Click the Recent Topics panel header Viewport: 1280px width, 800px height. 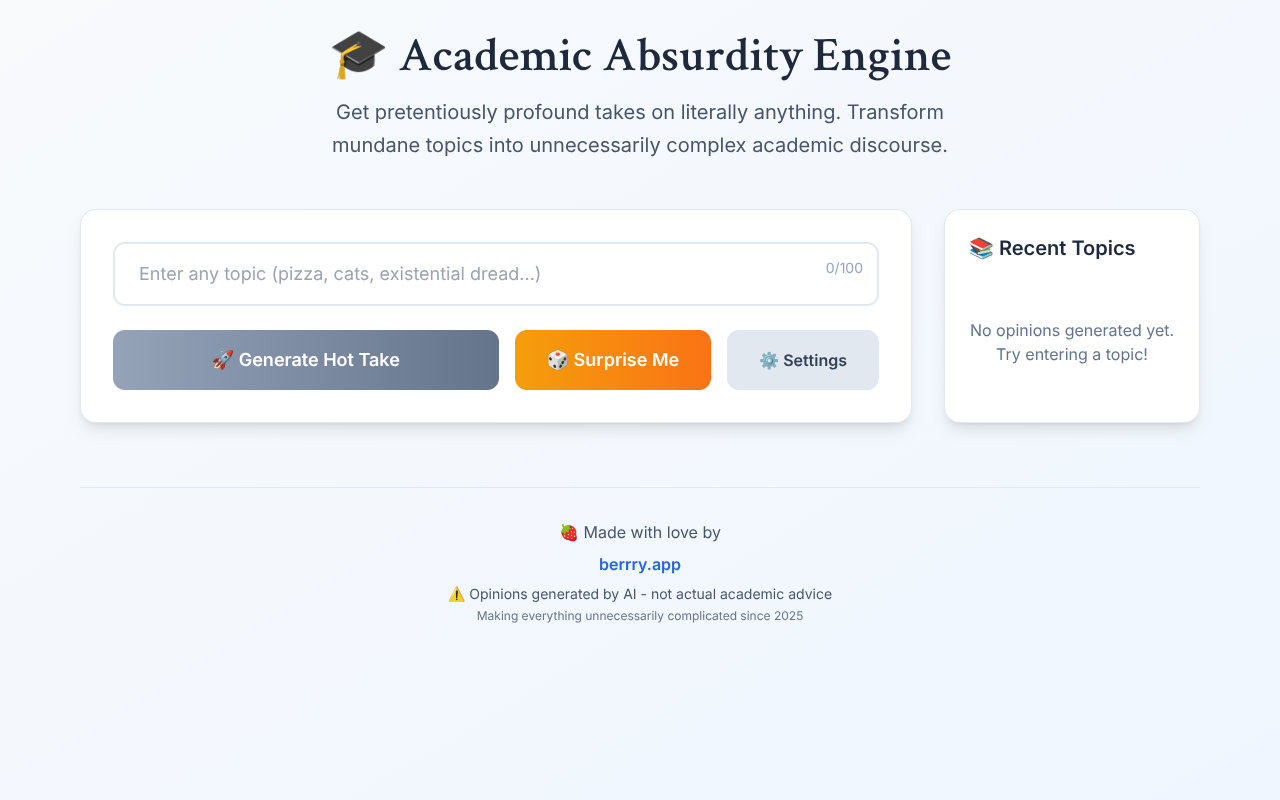1052,247
